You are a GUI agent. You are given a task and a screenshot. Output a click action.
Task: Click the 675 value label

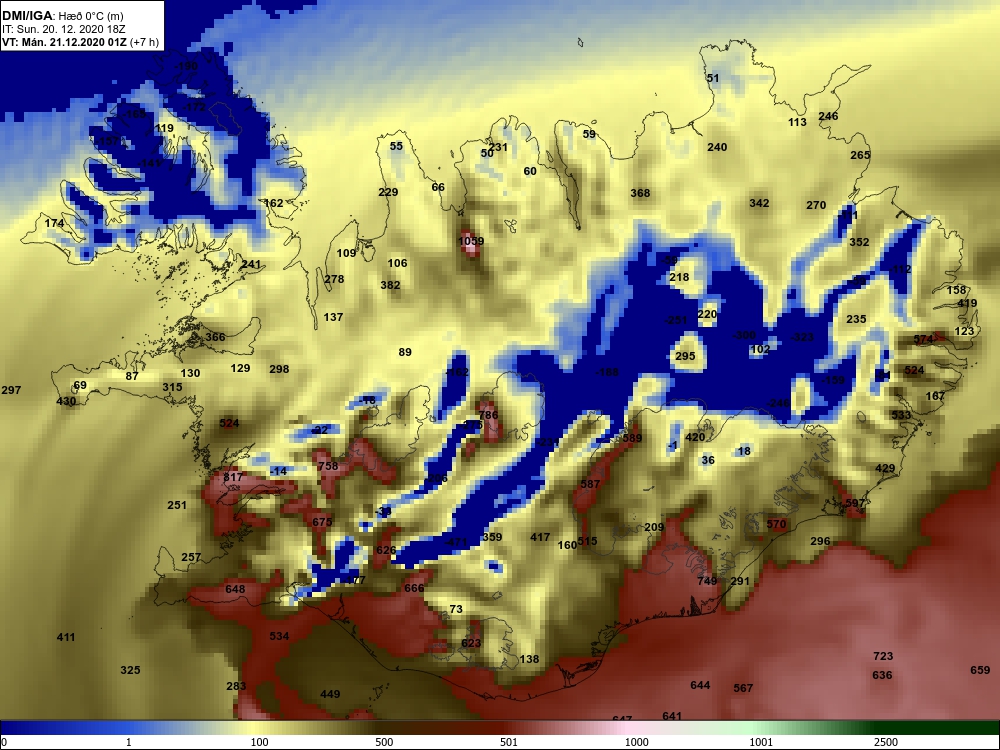(322, 522)
